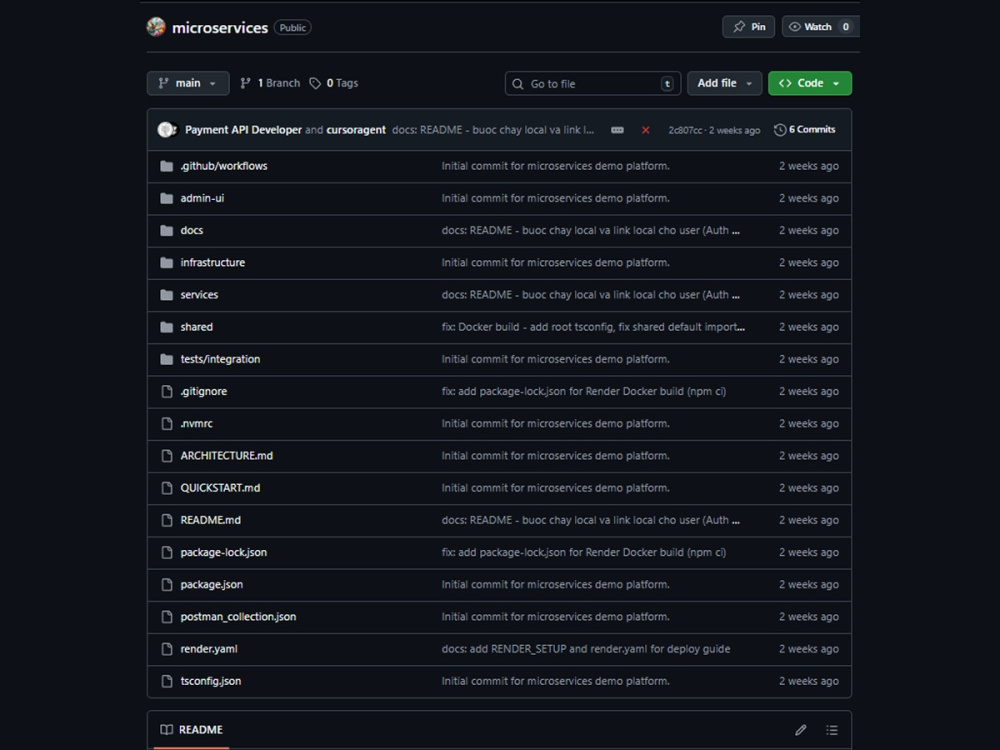View the 0 Tags link
Viewport: 1000px width, 750px height.
click(x=334, y=83)
